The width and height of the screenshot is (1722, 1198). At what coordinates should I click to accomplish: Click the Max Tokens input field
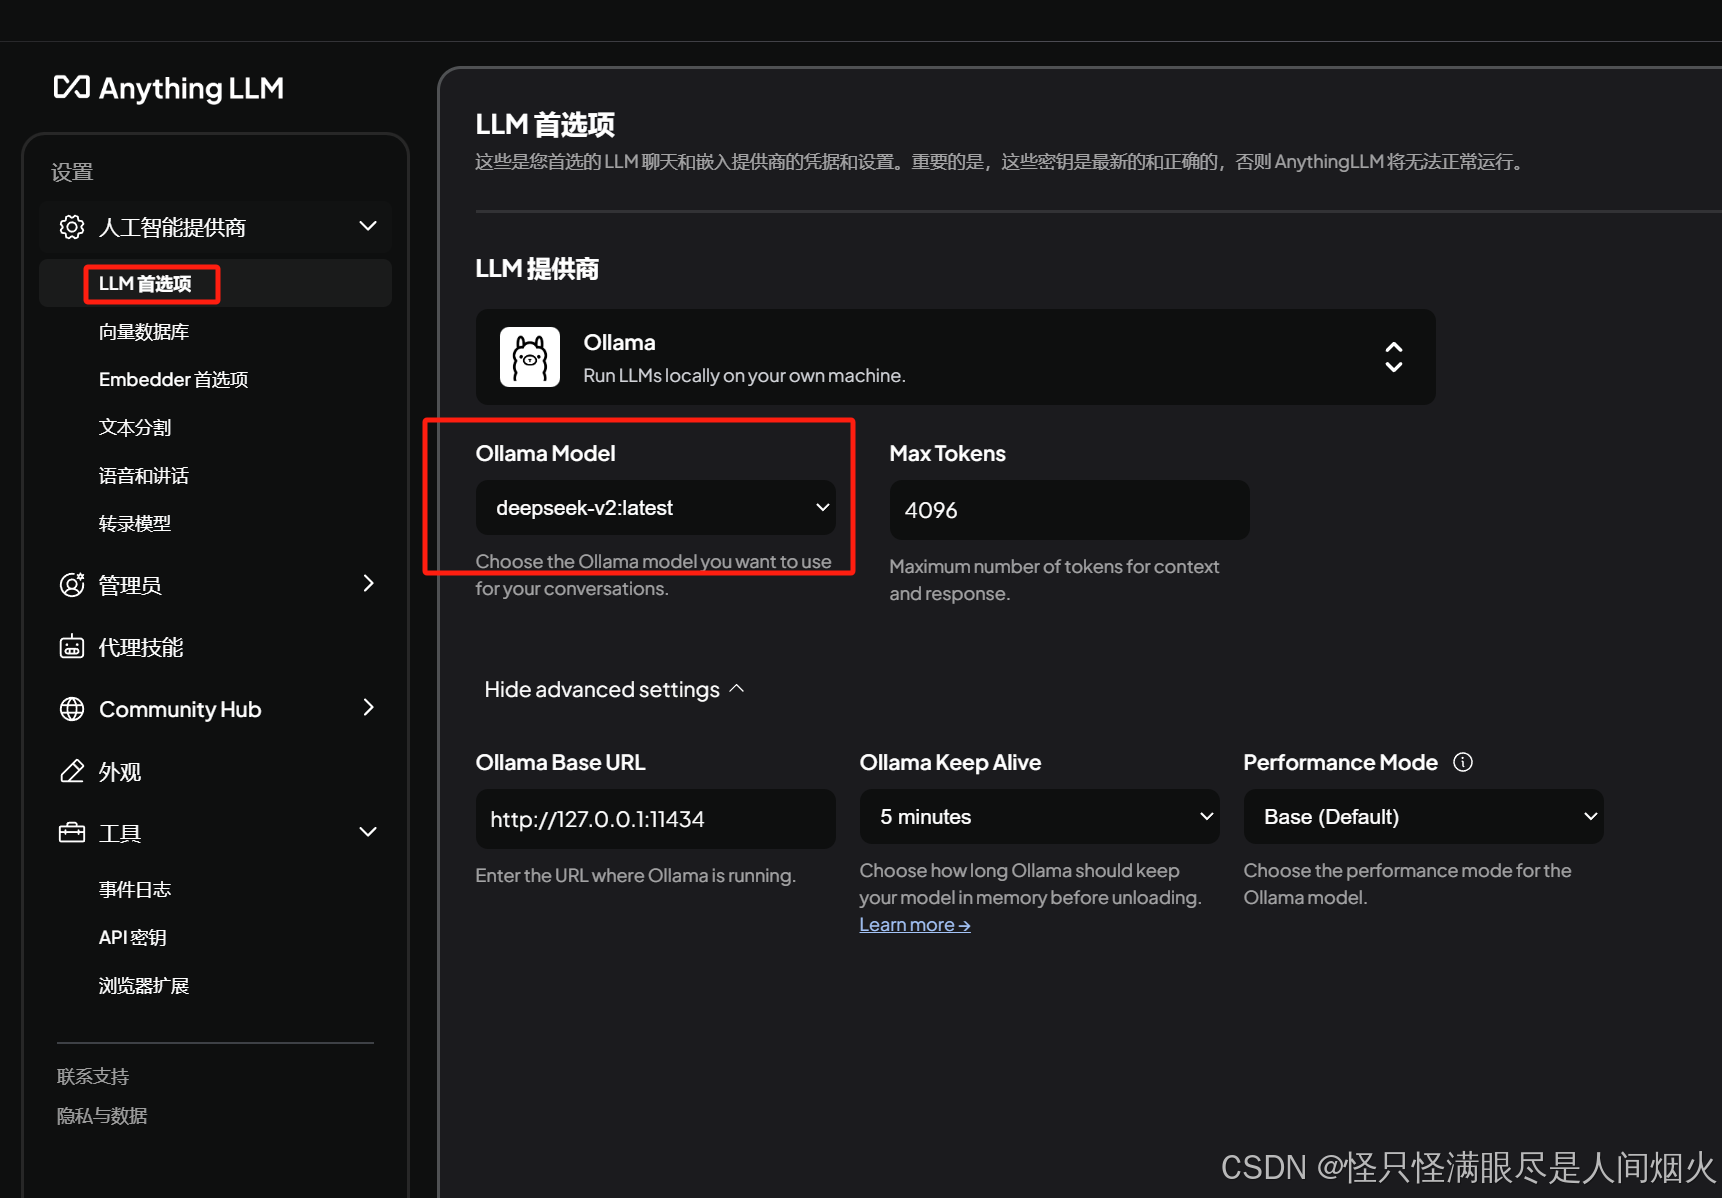(x=1070, y=510)
